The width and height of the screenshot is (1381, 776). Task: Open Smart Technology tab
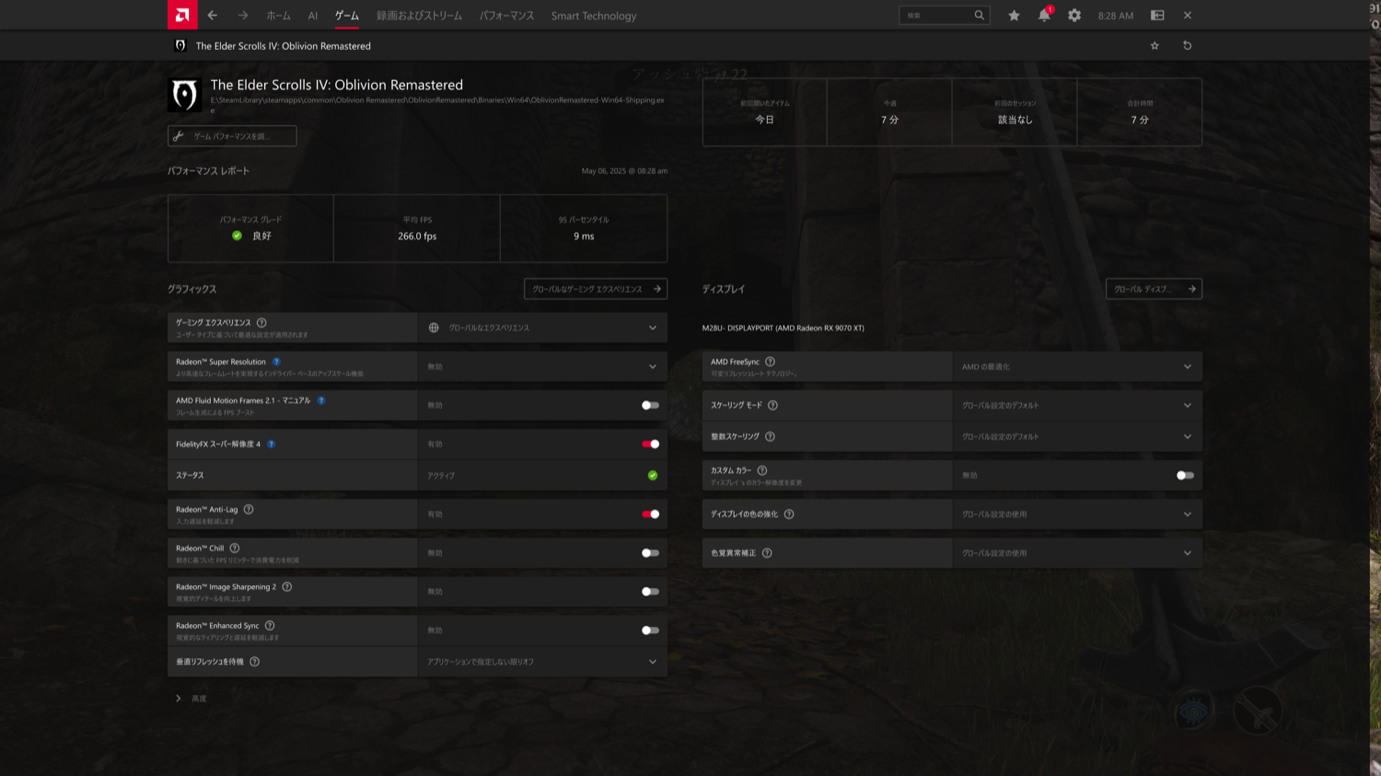click(594, 16)
